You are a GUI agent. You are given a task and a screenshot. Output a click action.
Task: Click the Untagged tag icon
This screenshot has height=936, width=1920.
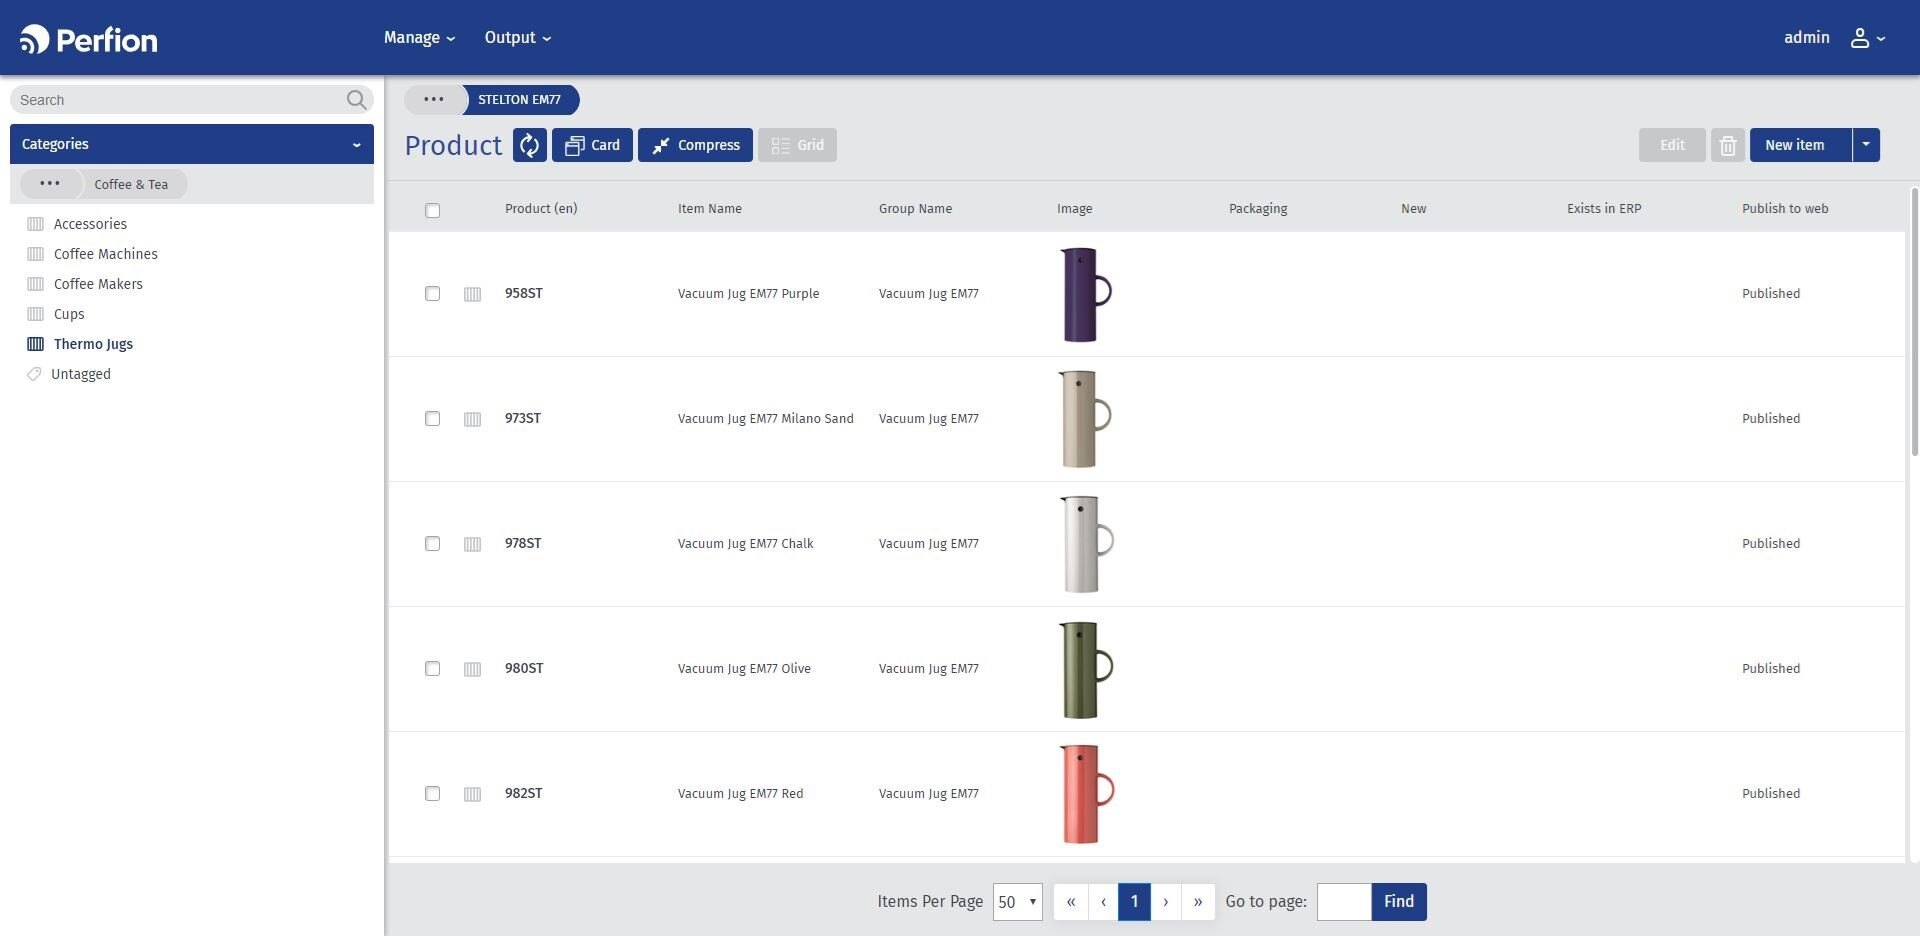coord(33,374)
